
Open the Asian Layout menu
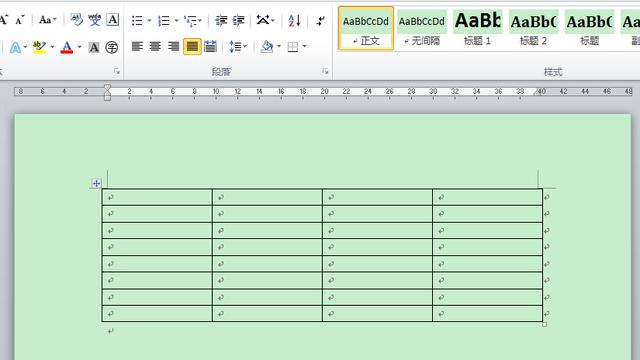[x=265, y=20]
